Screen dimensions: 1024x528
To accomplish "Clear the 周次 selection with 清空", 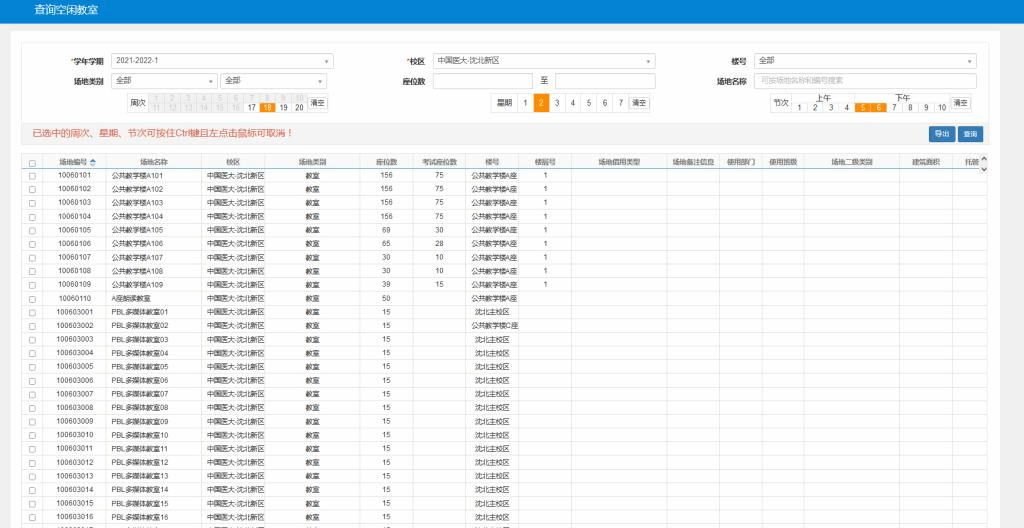I will [317, 103].
